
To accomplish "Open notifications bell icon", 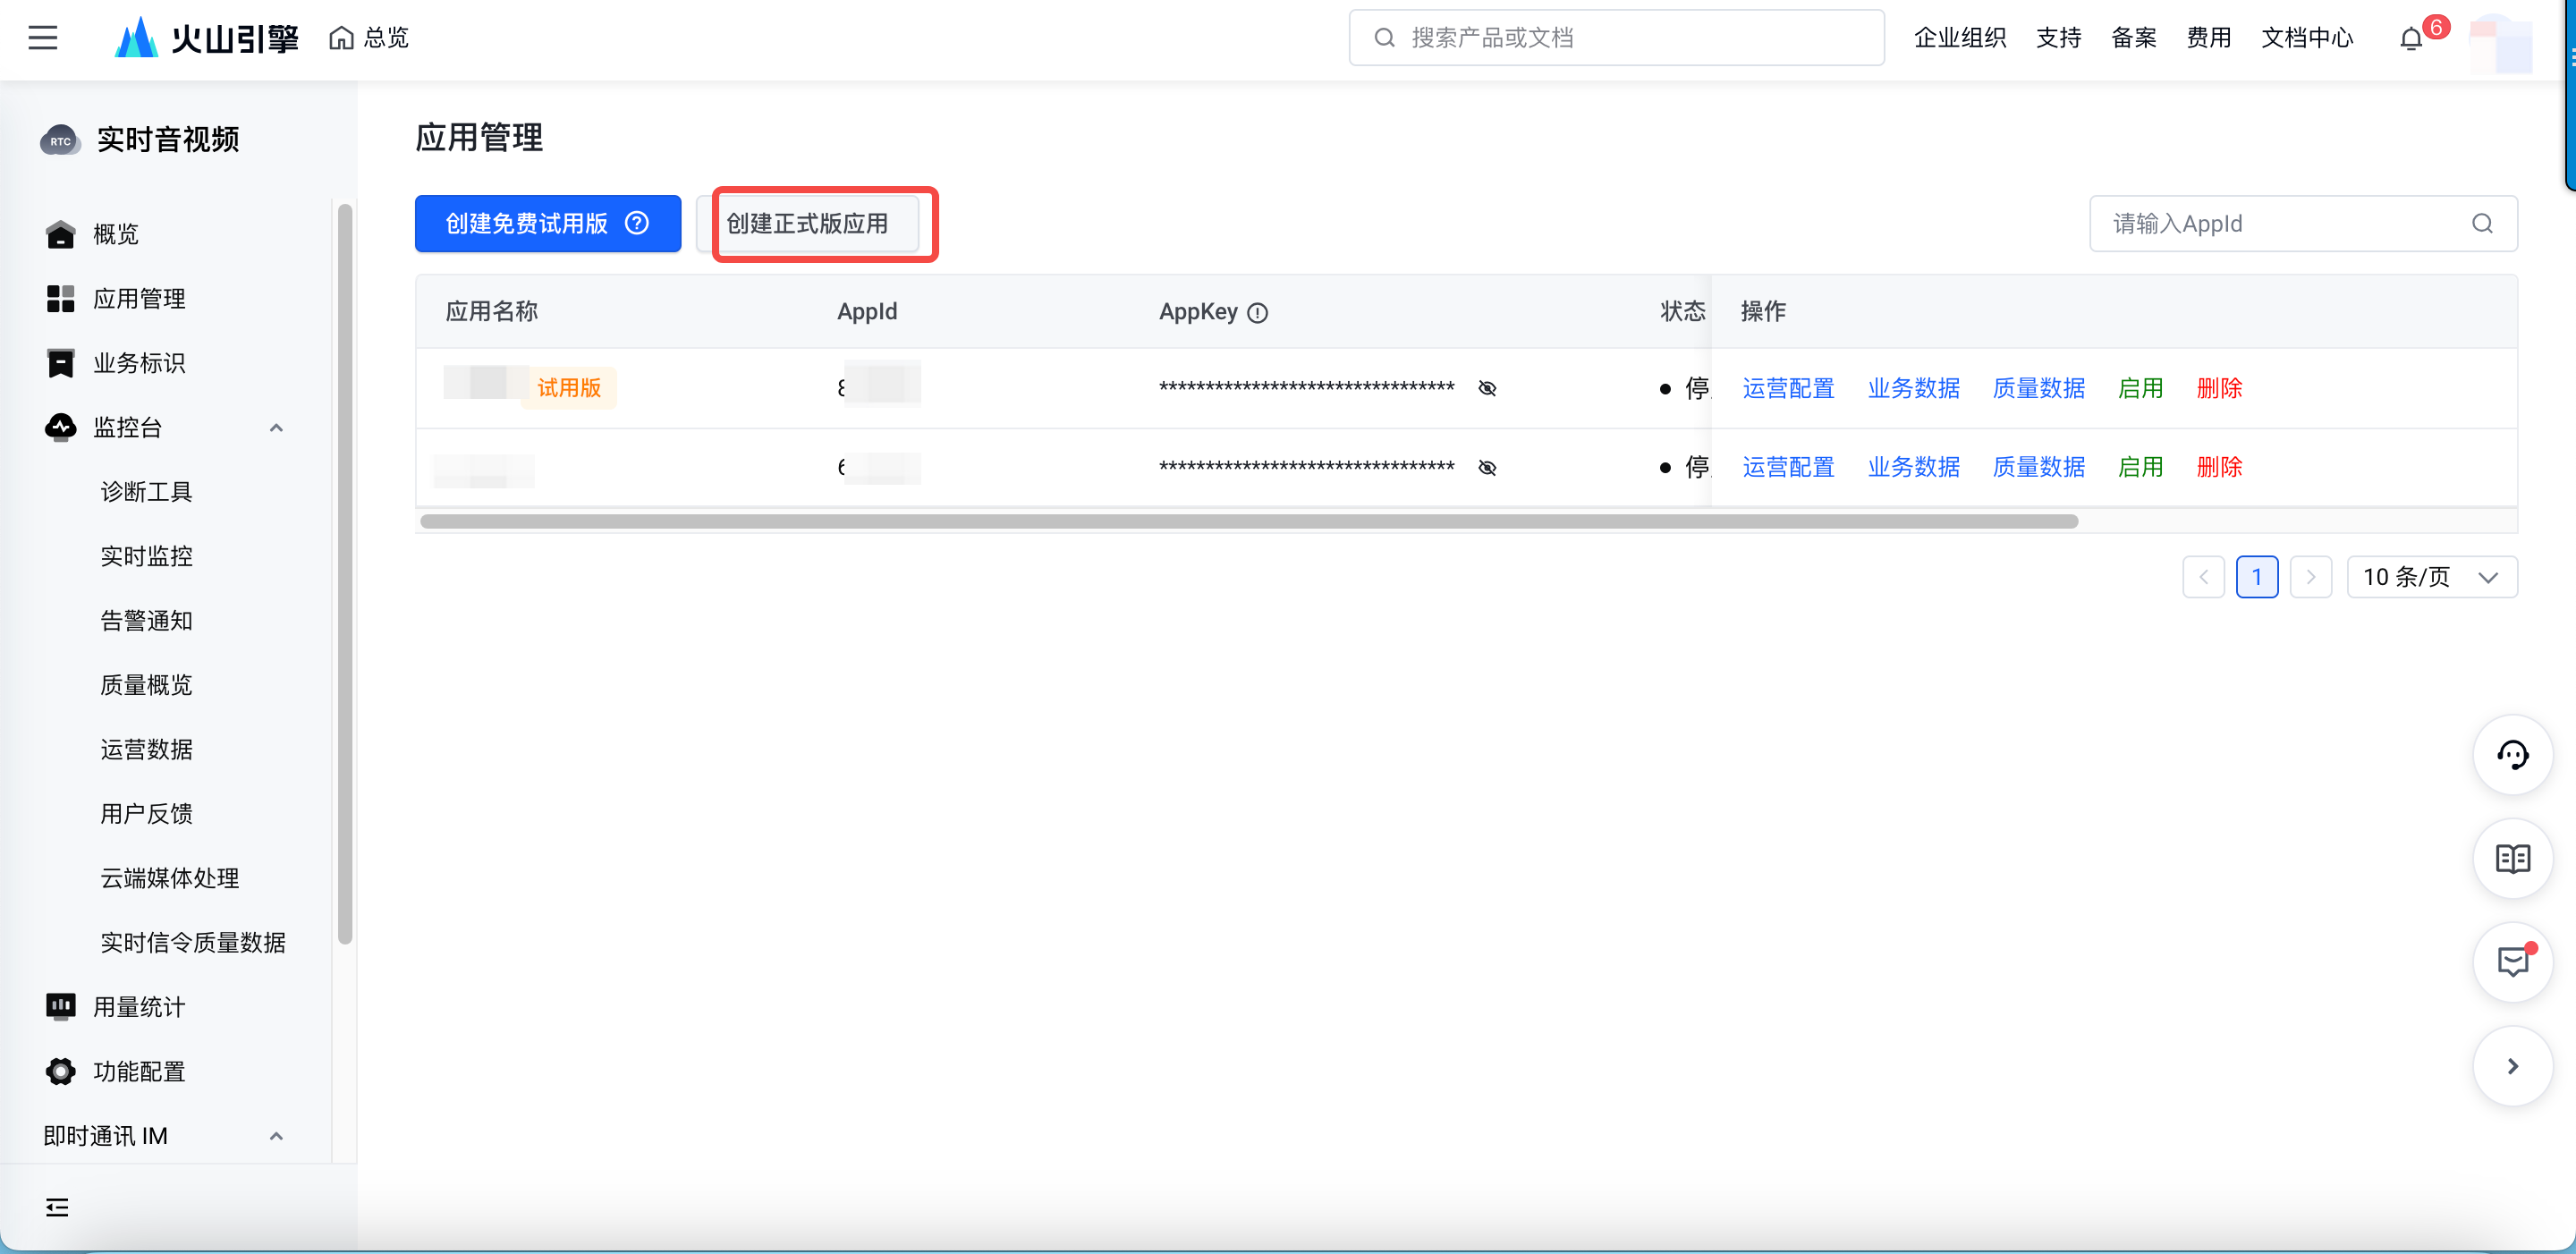I will coord(2411,39).
